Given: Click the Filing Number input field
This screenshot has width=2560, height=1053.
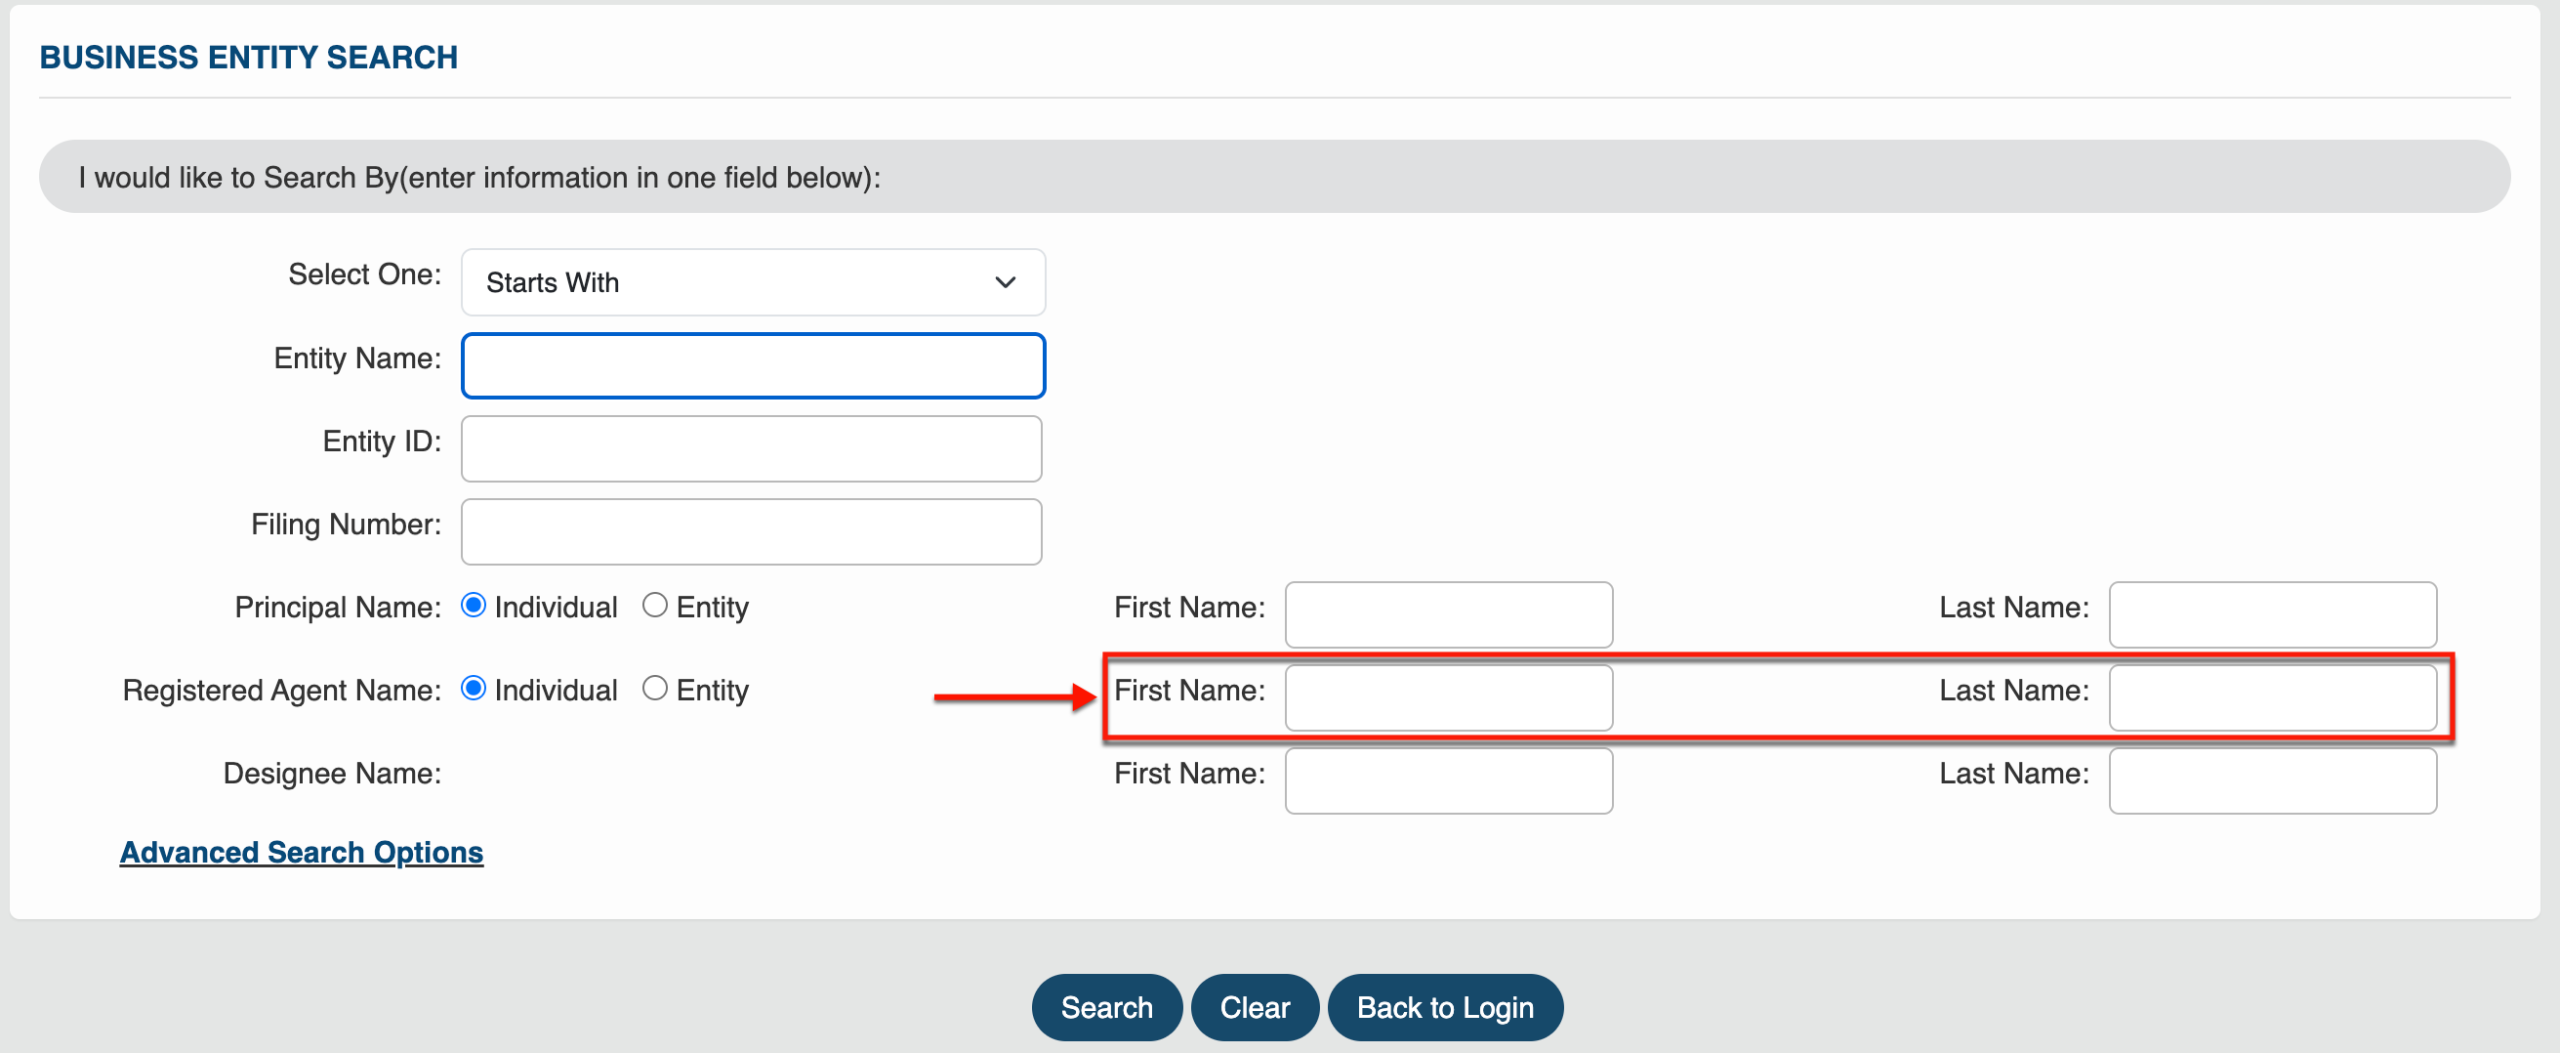Looking at the screenshot, I should click(x=751, y=532).
